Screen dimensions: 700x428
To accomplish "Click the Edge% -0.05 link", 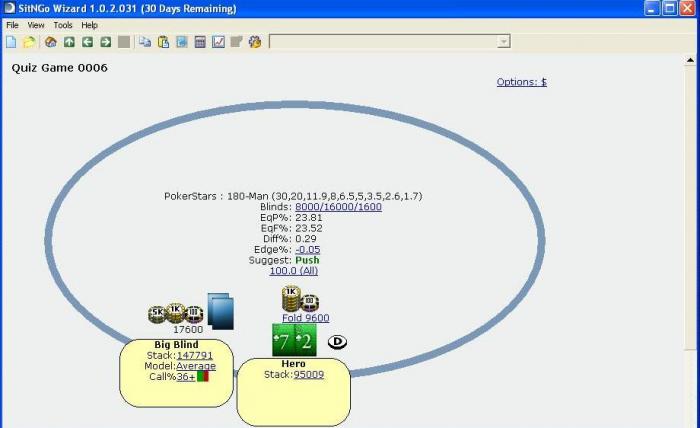I will point(308,249).
